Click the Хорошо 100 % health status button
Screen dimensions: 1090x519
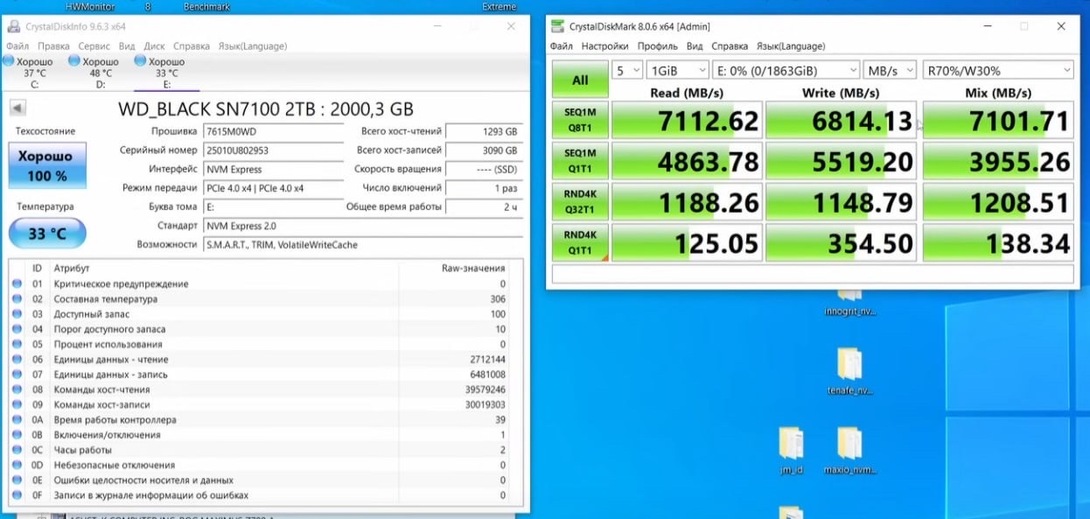(x=47, y=165)
